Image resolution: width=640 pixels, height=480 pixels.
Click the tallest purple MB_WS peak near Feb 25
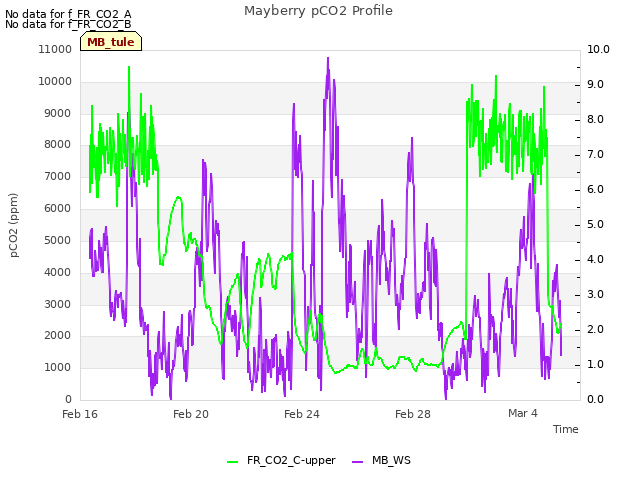coord(328,60)
